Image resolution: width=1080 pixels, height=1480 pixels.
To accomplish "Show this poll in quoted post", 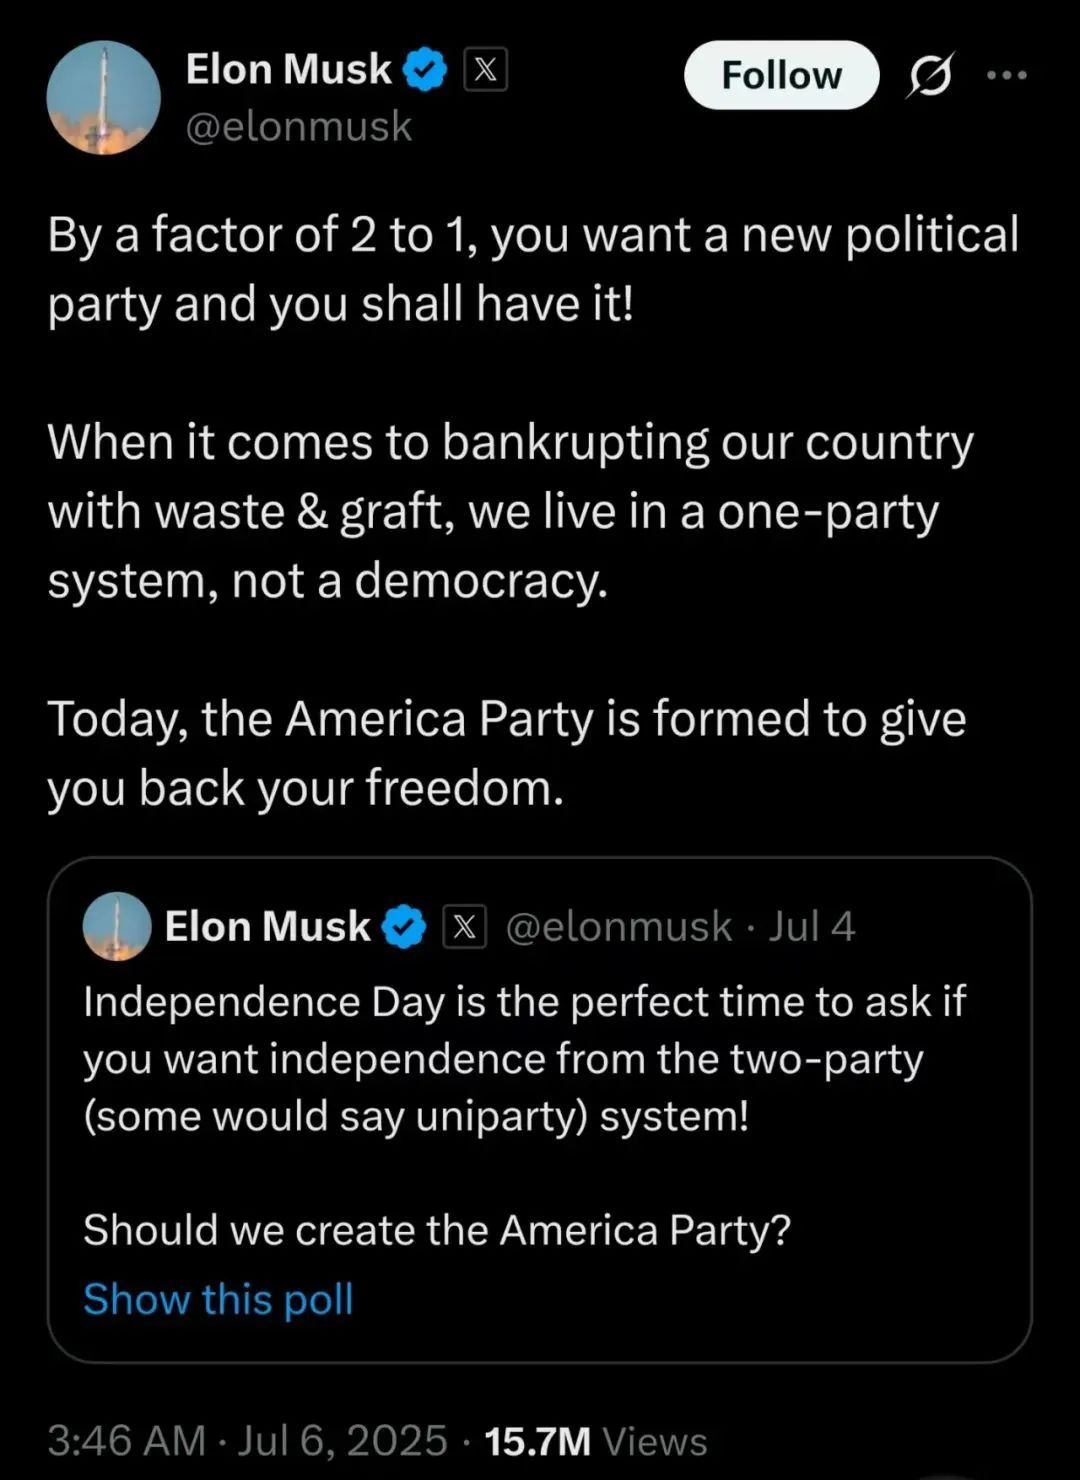I will click(x=218, y=1299).
